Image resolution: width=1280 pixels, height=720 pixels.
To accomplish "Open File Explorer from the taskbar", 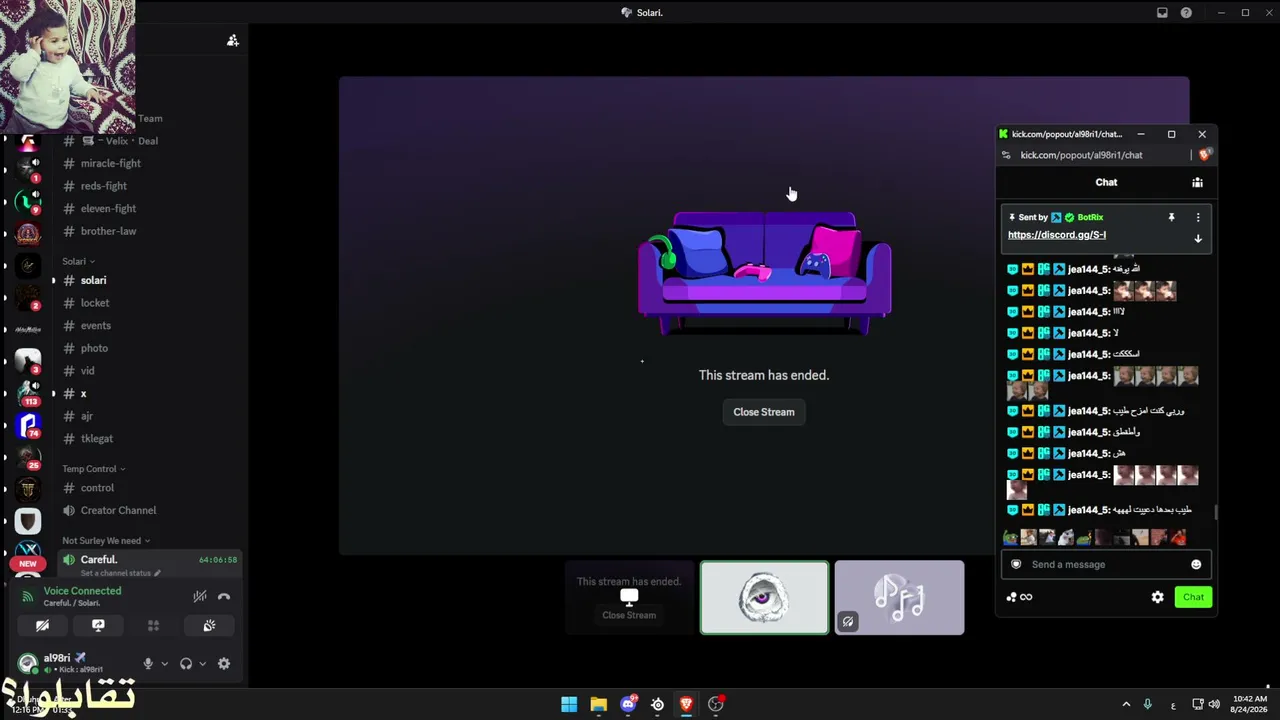I will (598, 704).
